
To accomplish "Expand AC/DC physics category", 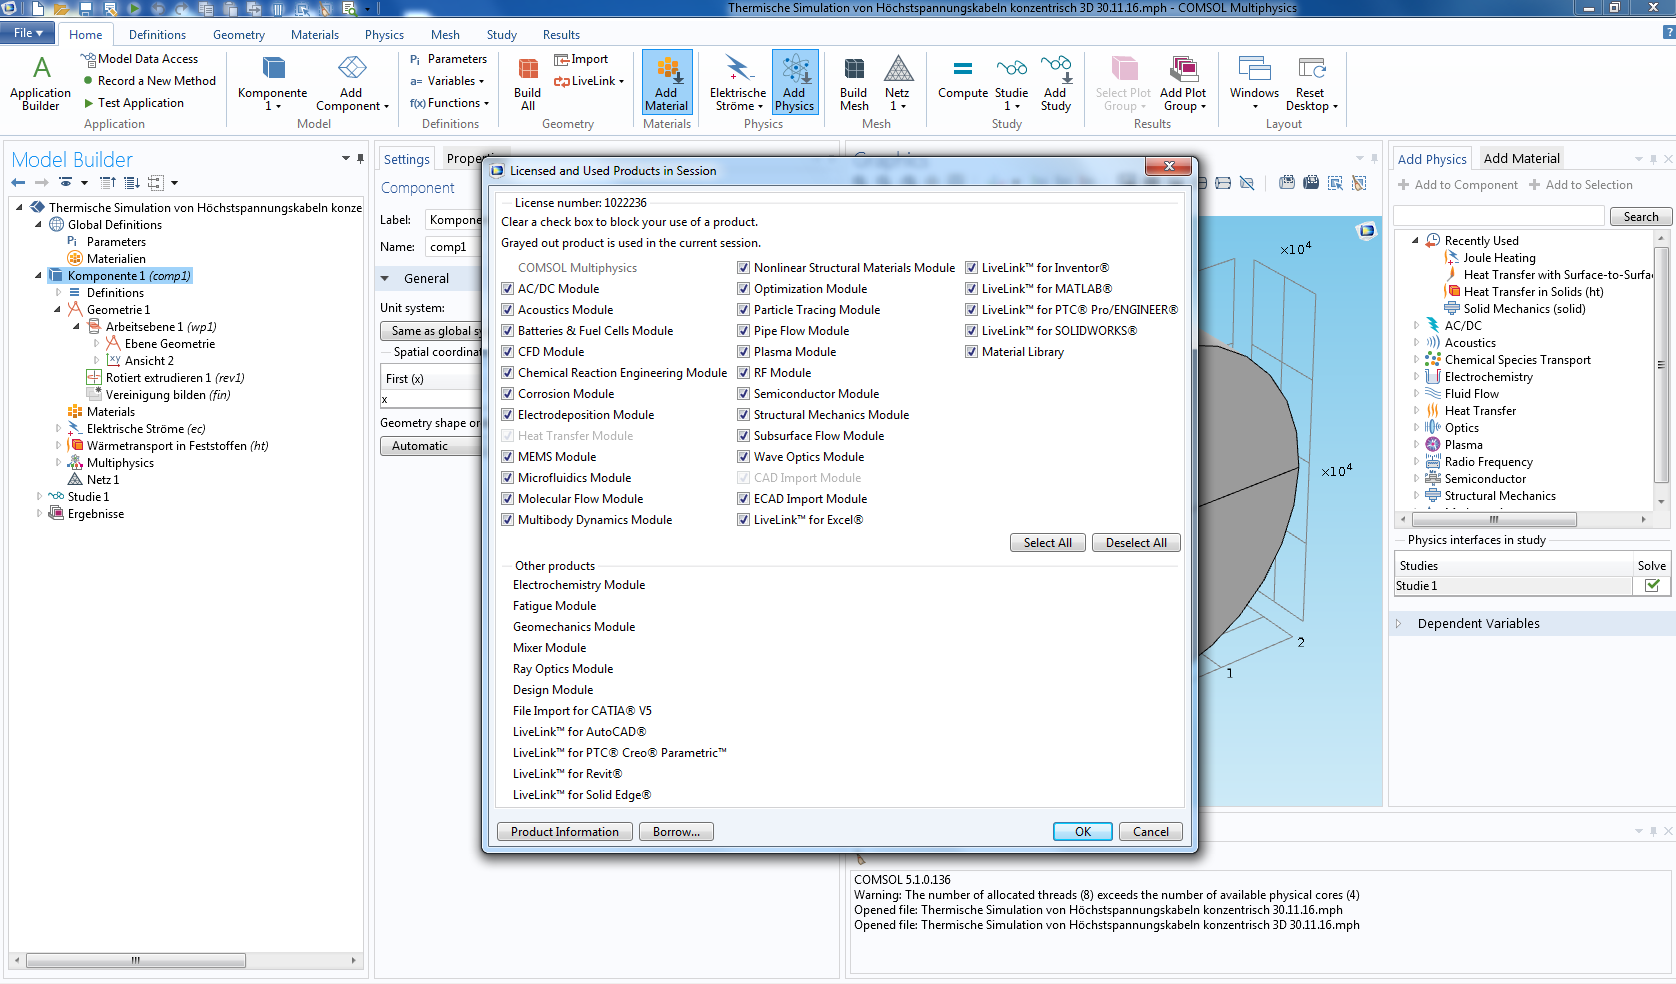I will 1416,326.
